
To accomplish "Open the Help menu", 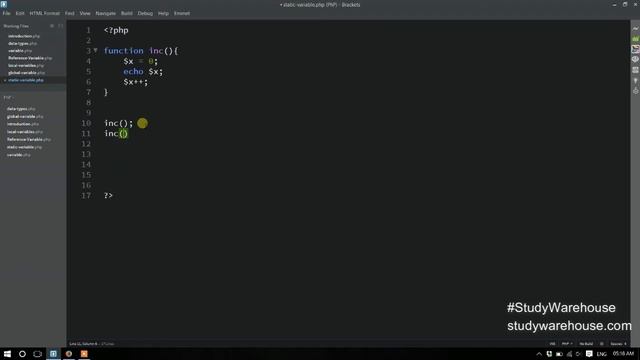I will click(163, 13).
